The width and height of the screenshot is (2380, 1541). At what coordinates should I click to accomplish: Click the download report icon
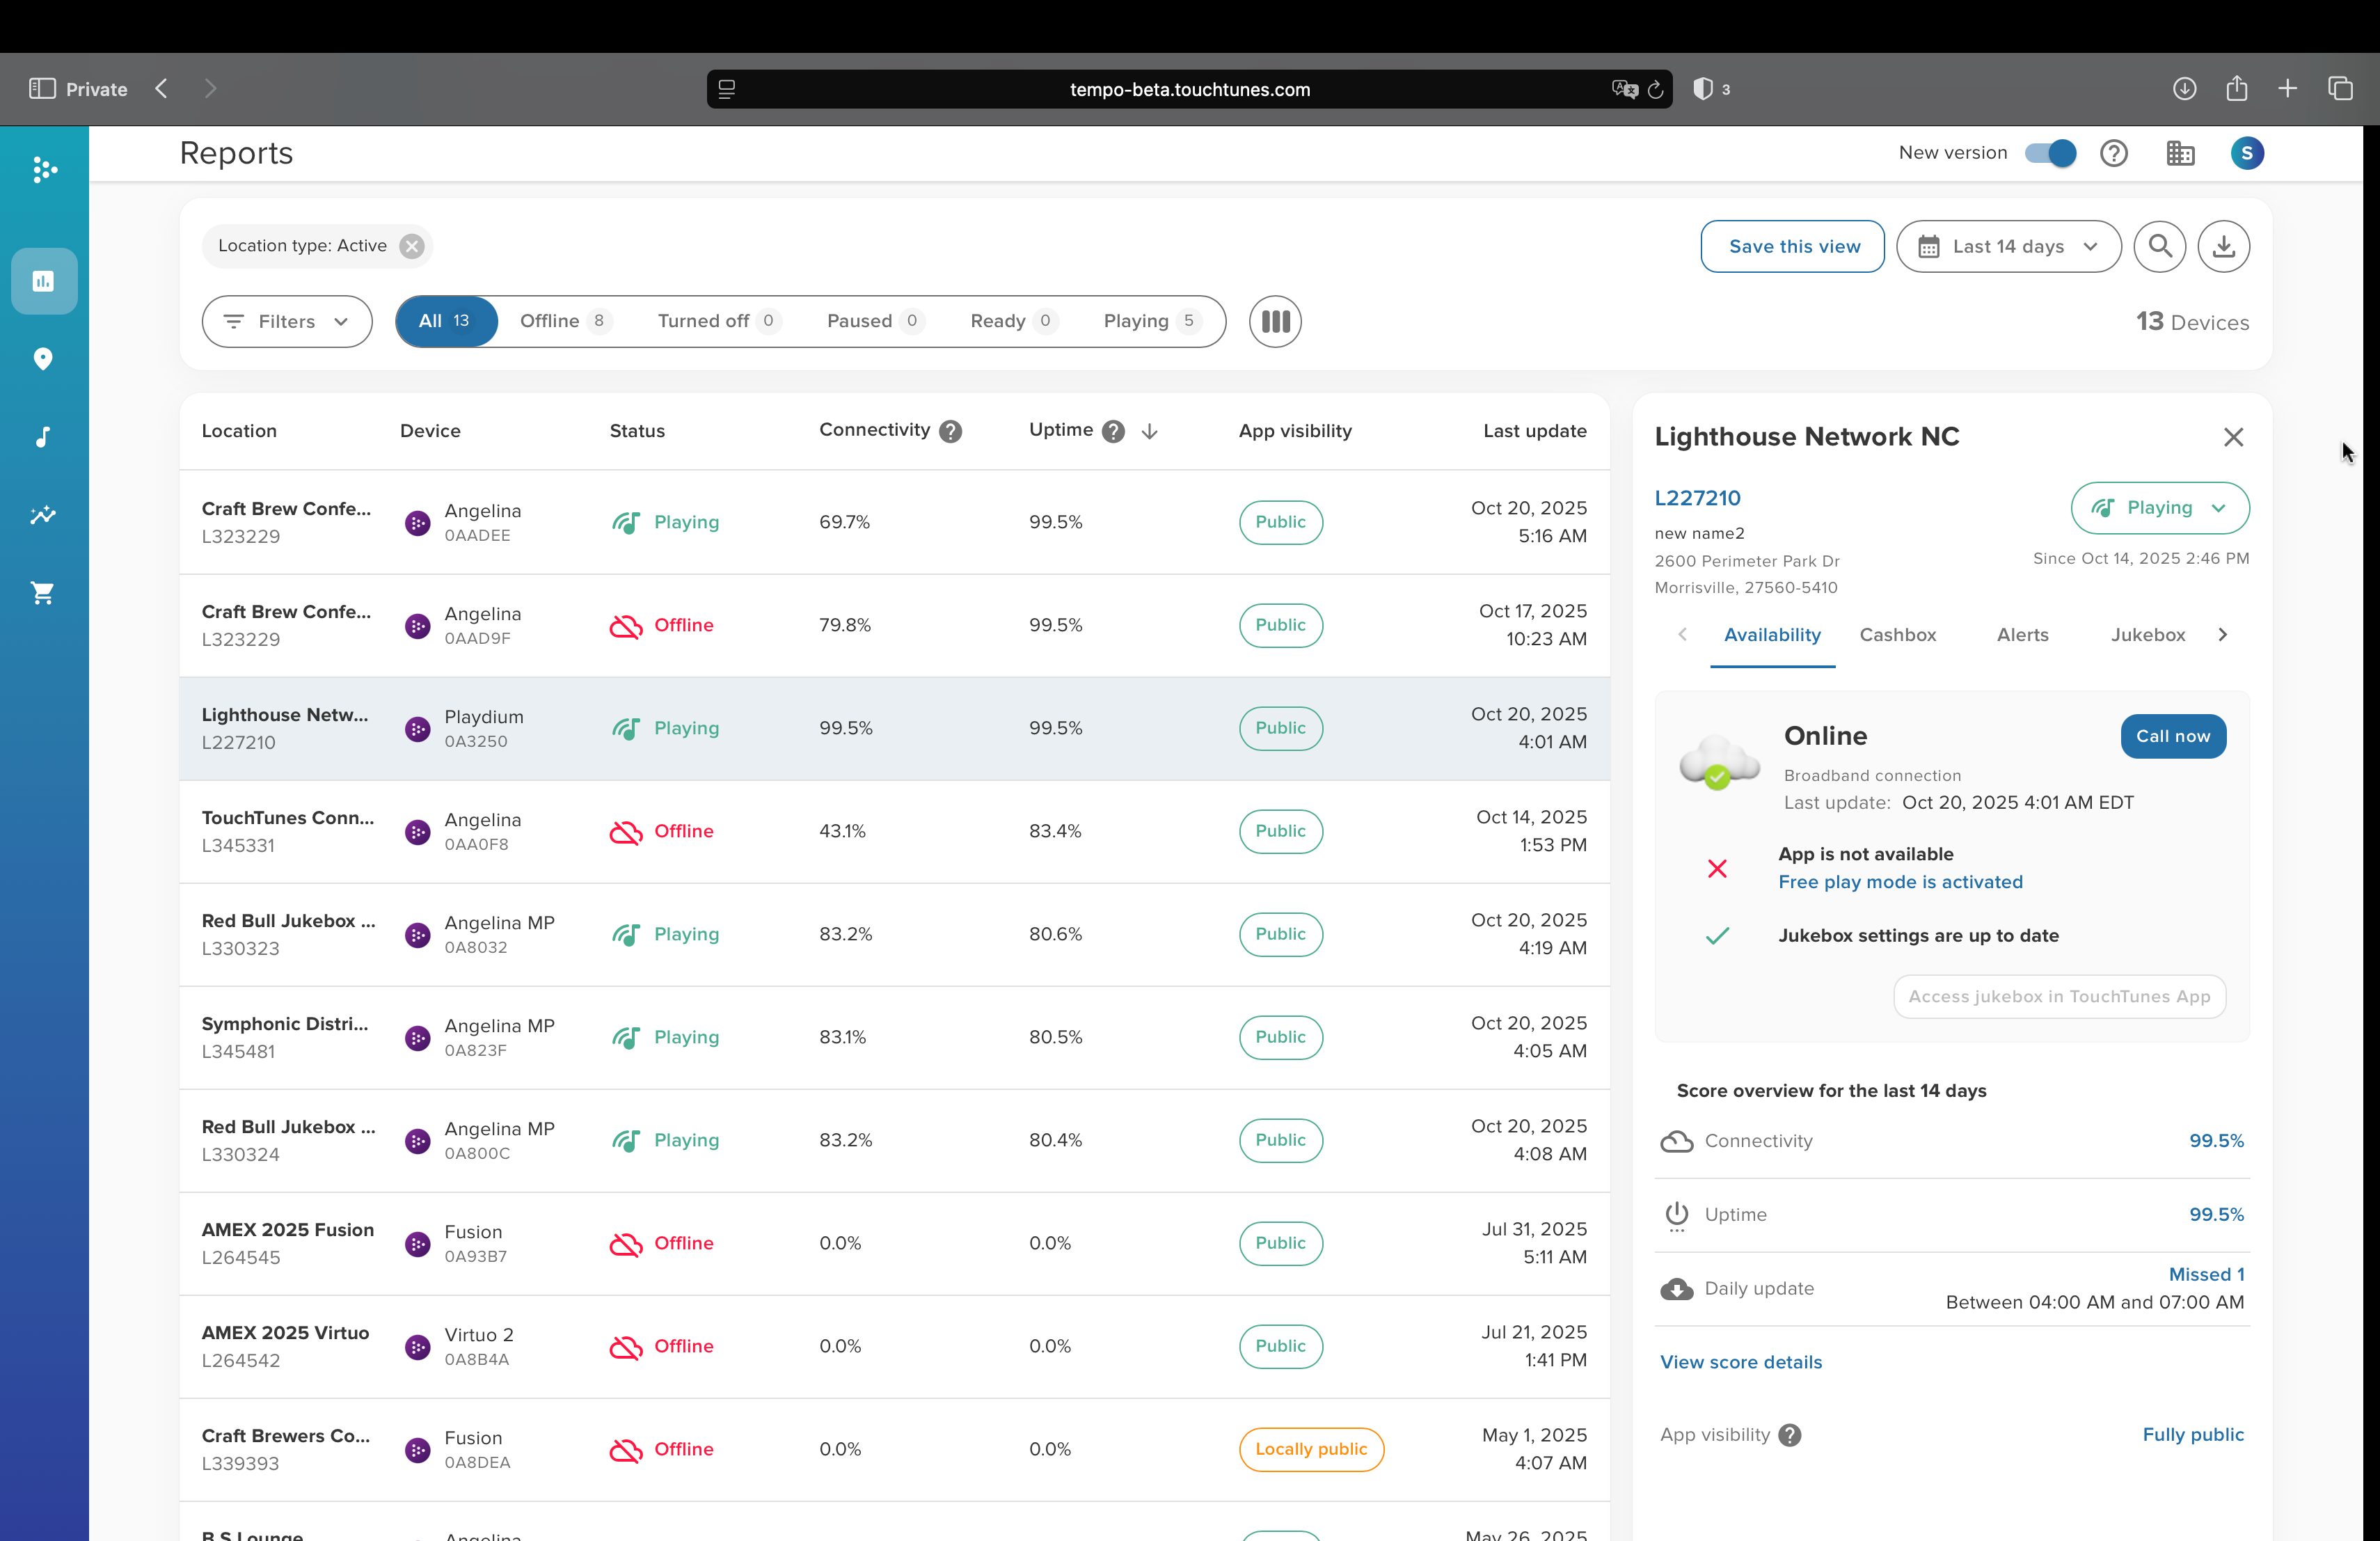pyautogui.click(x=2223, y=246)
